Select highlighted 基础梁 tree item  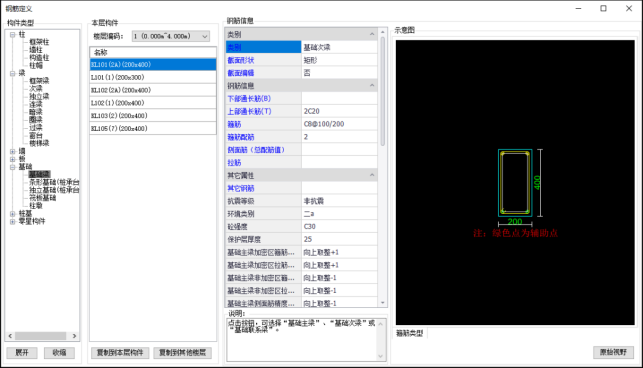(39, 174)
